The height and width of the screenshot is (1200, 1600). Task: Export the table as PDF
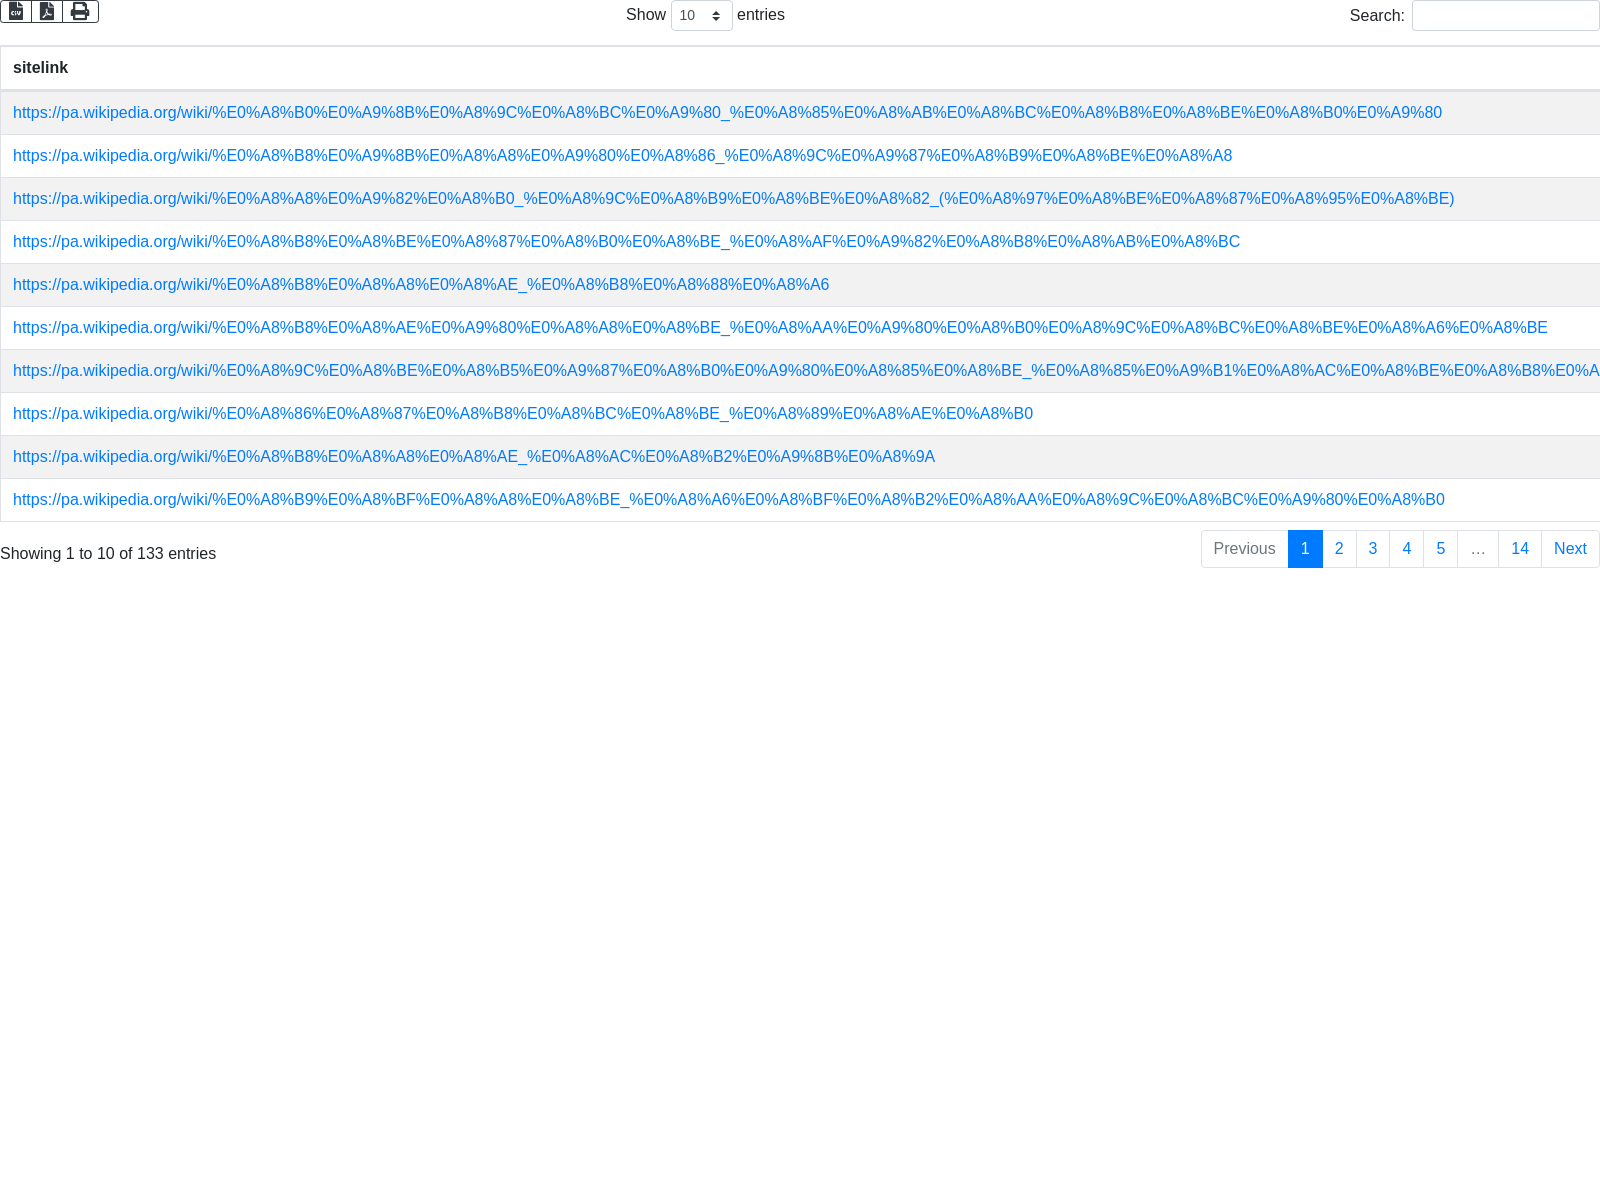(x=47, y=11)
